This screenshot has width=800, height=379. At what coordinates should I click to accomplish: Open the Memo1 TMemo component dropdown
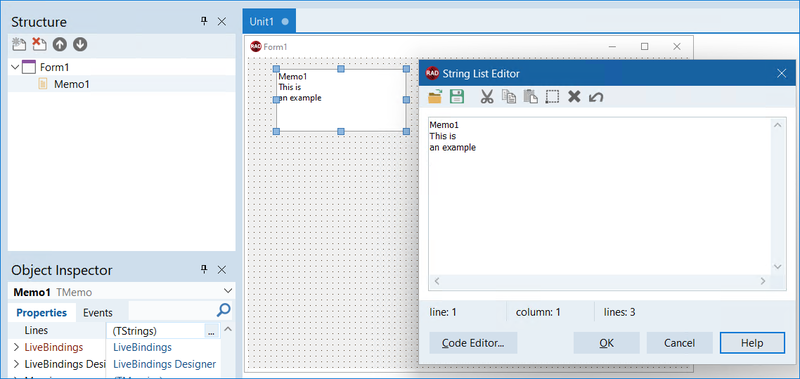coord(228,291)
